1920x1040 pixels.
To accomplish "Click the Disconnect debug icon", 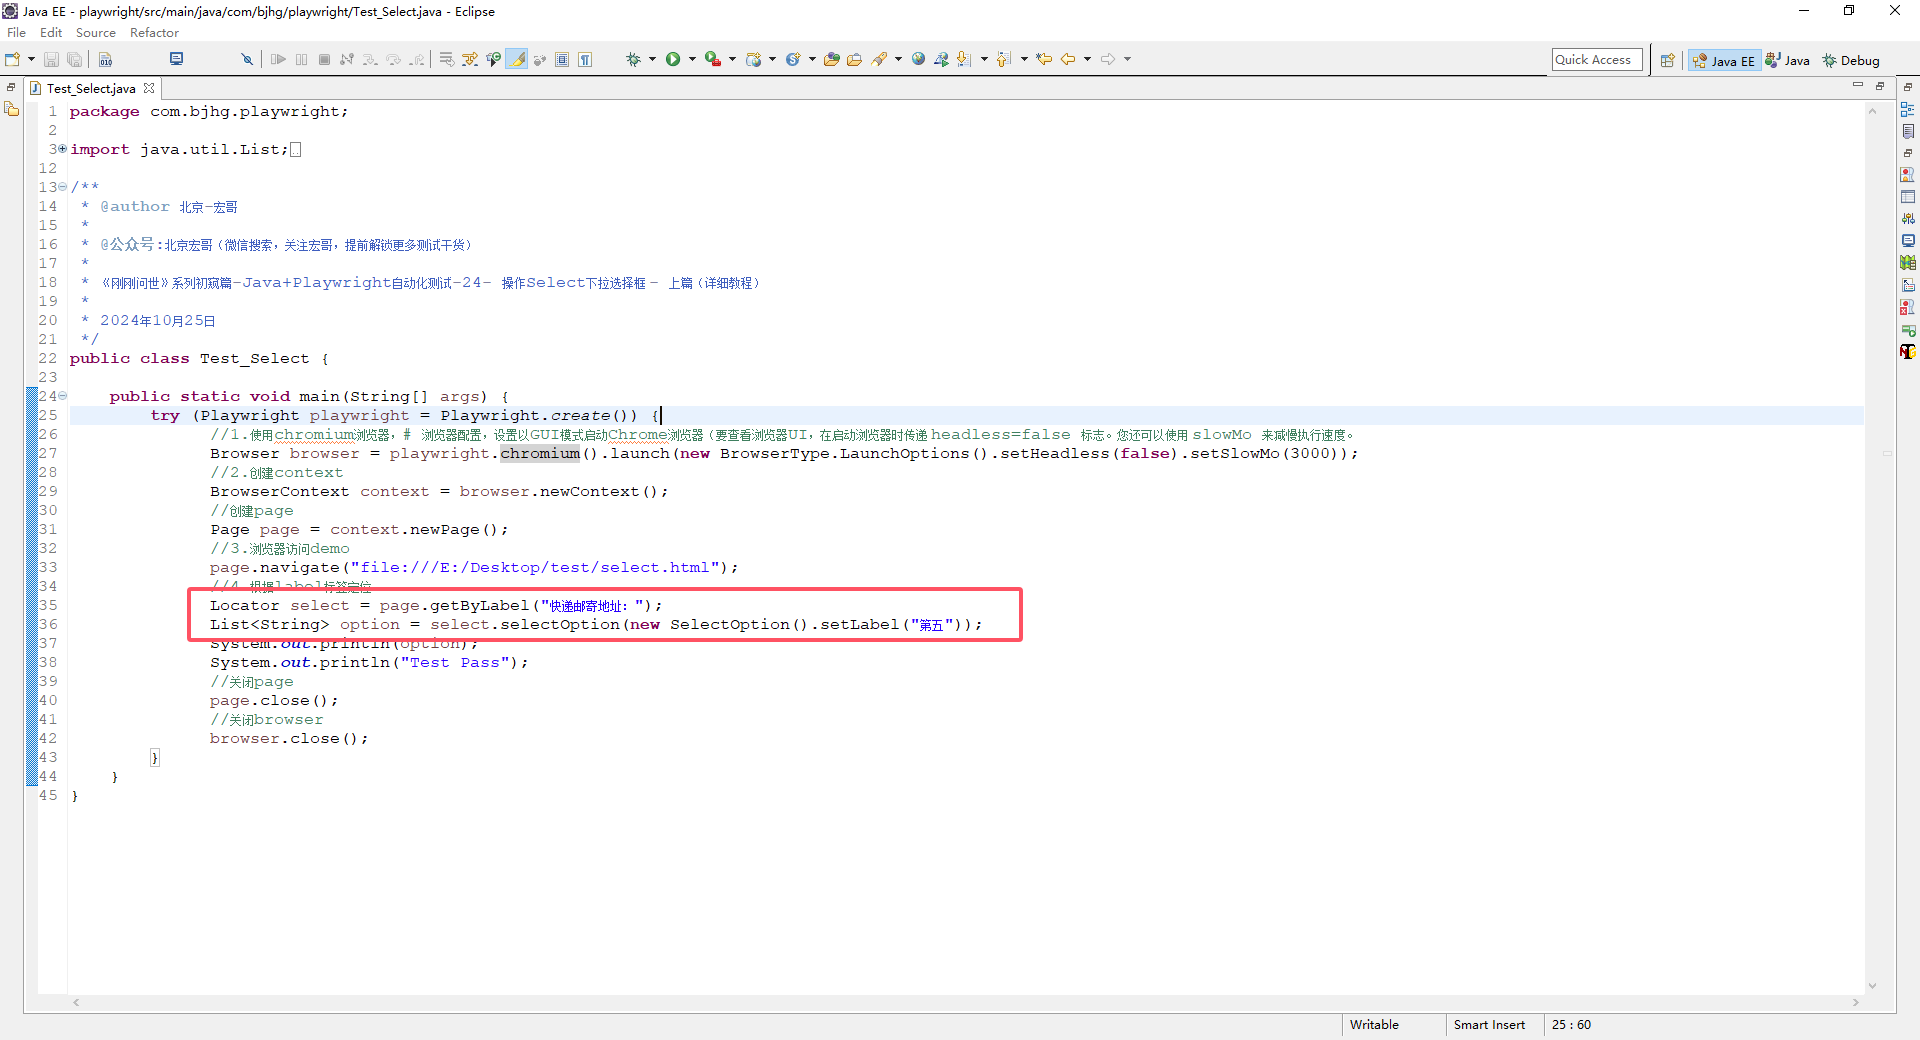I will (x=347, y=59).
